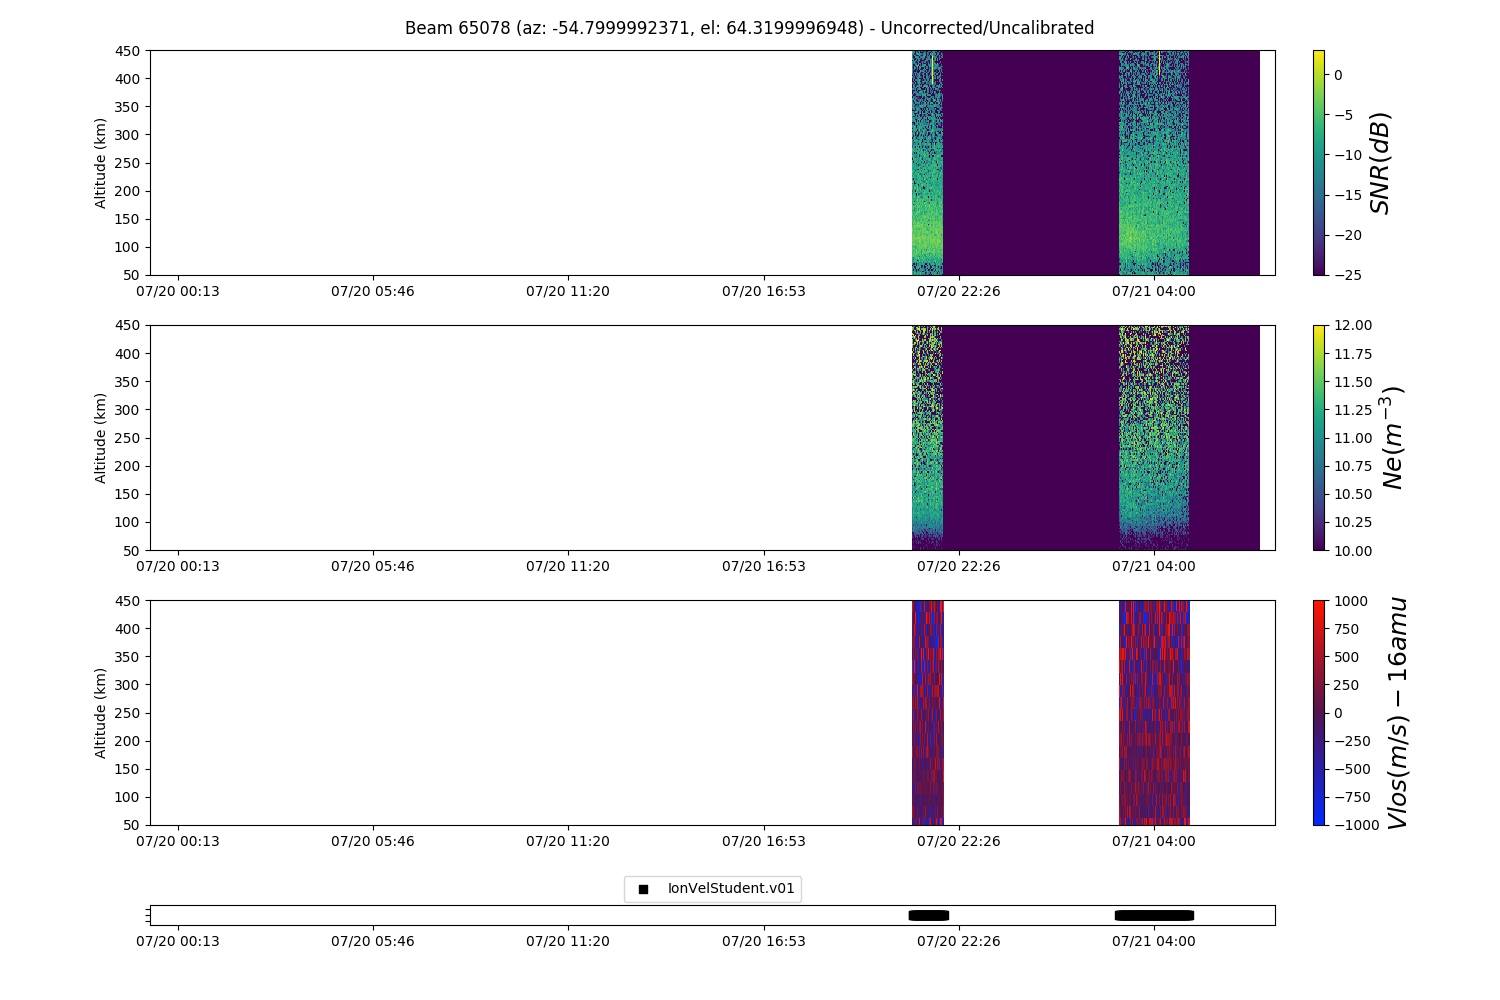Click the Ne electron density colorbar strip
The width and height of the screenshot is (1500, 1000).
(x=1318, y=437)
